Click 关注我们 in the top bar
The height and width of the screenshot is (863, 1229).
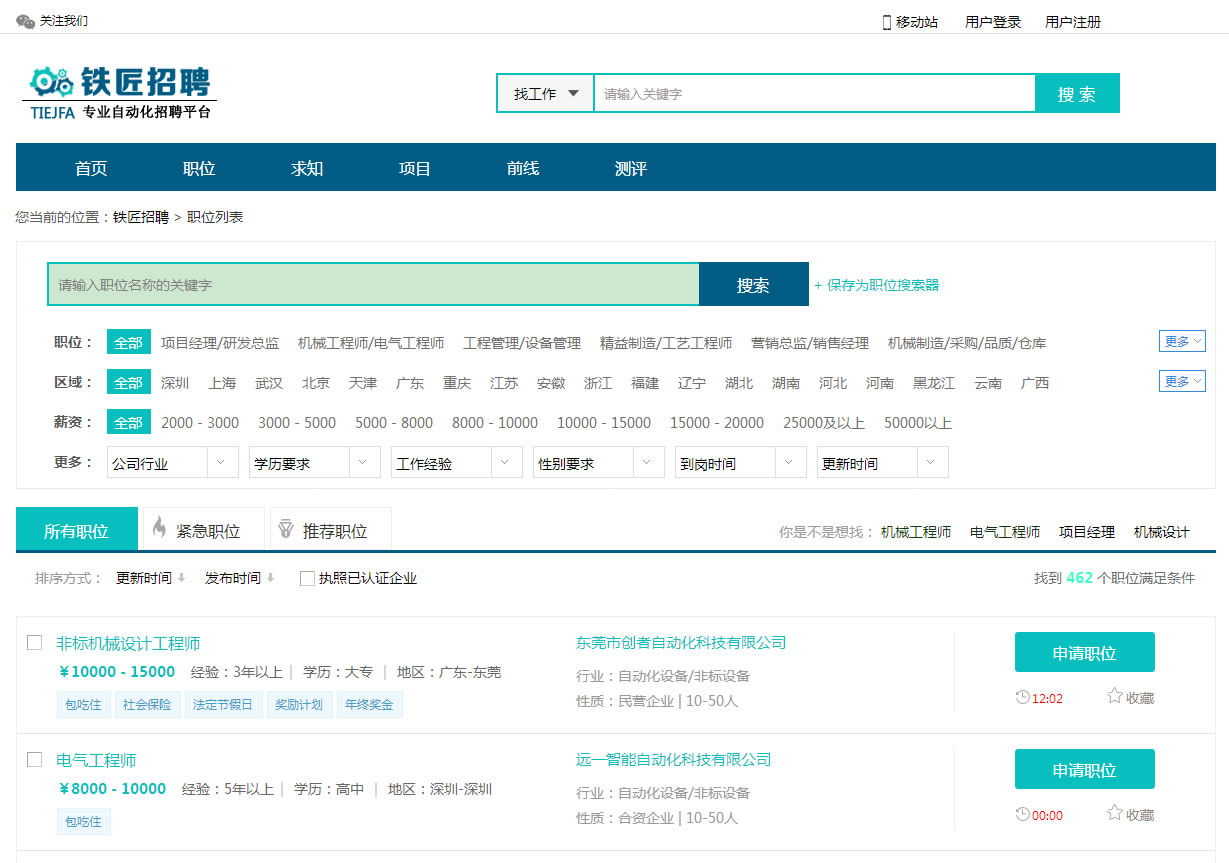click(64, 21)
